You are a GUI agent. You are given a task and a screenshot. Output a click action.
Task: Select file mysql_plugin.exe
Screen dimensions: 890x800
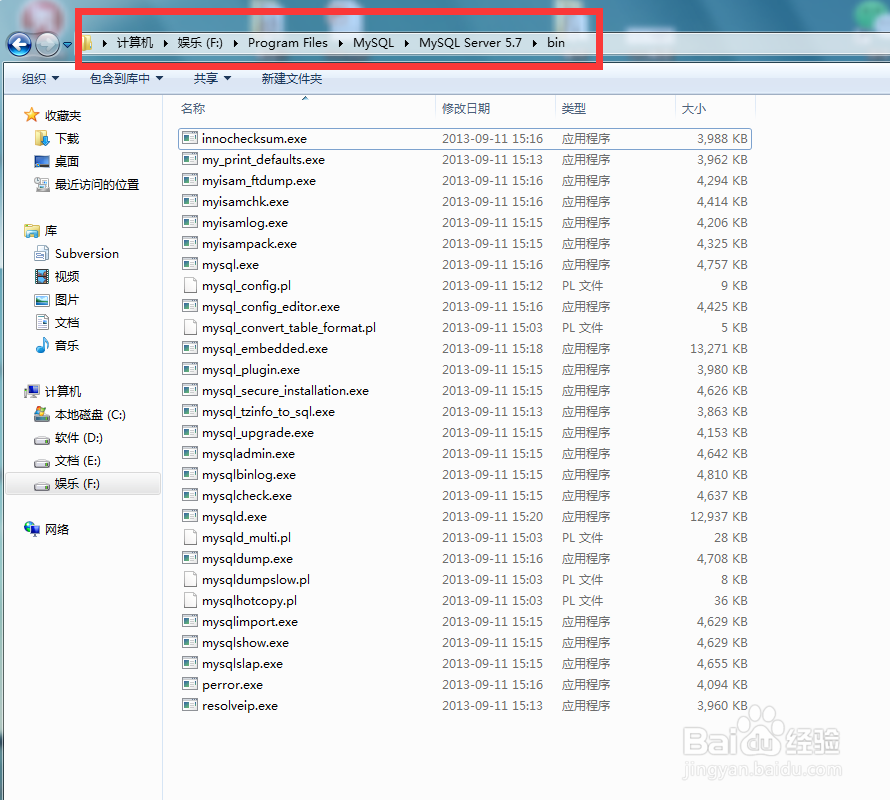pos(251,370)
